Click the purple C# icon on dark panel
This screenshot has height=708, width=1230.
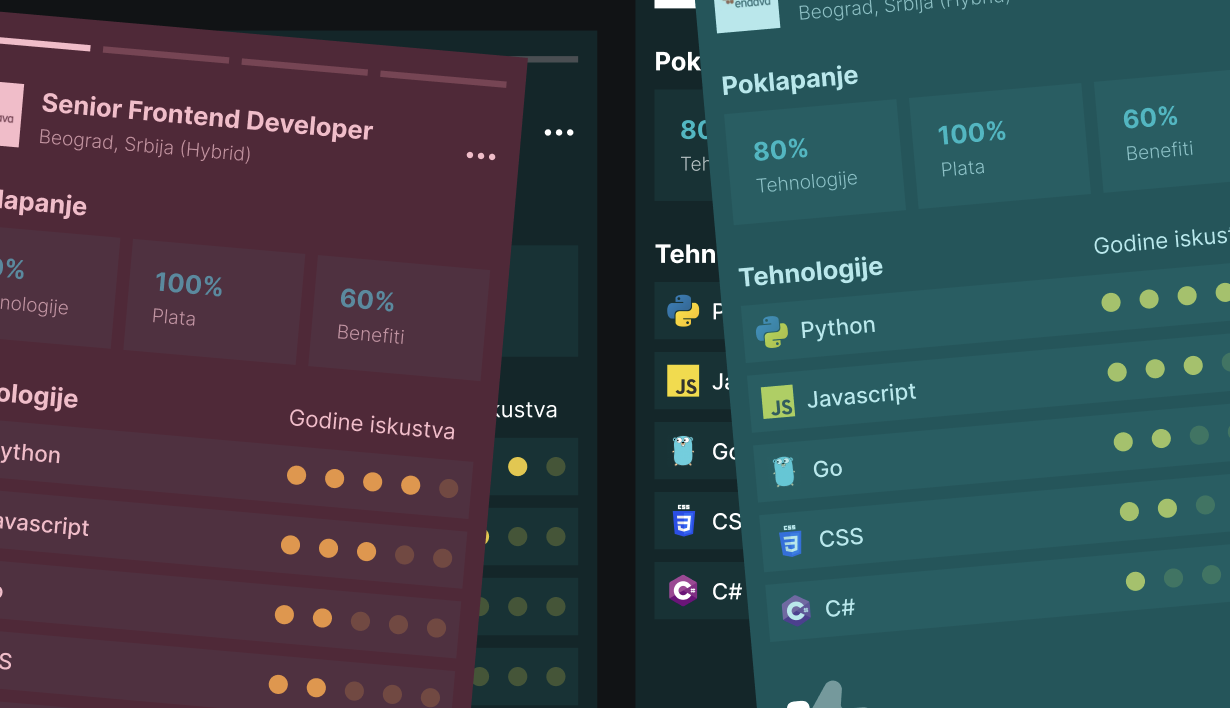[683, 591]
